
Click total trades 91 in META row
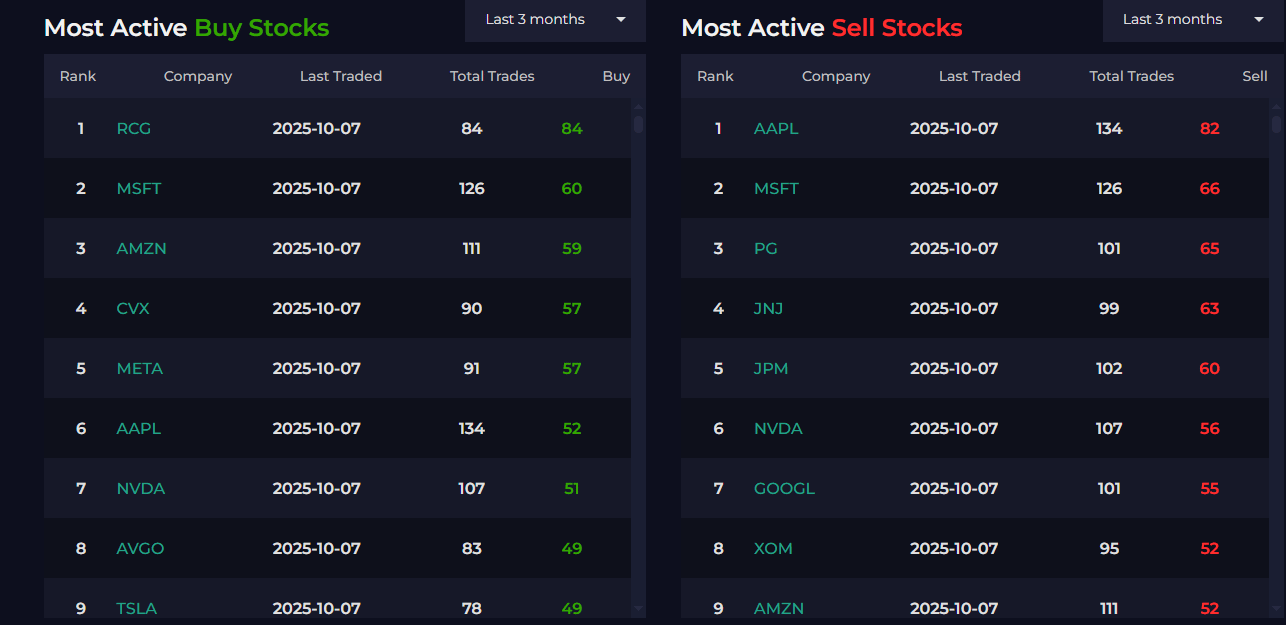click(471, 368)
